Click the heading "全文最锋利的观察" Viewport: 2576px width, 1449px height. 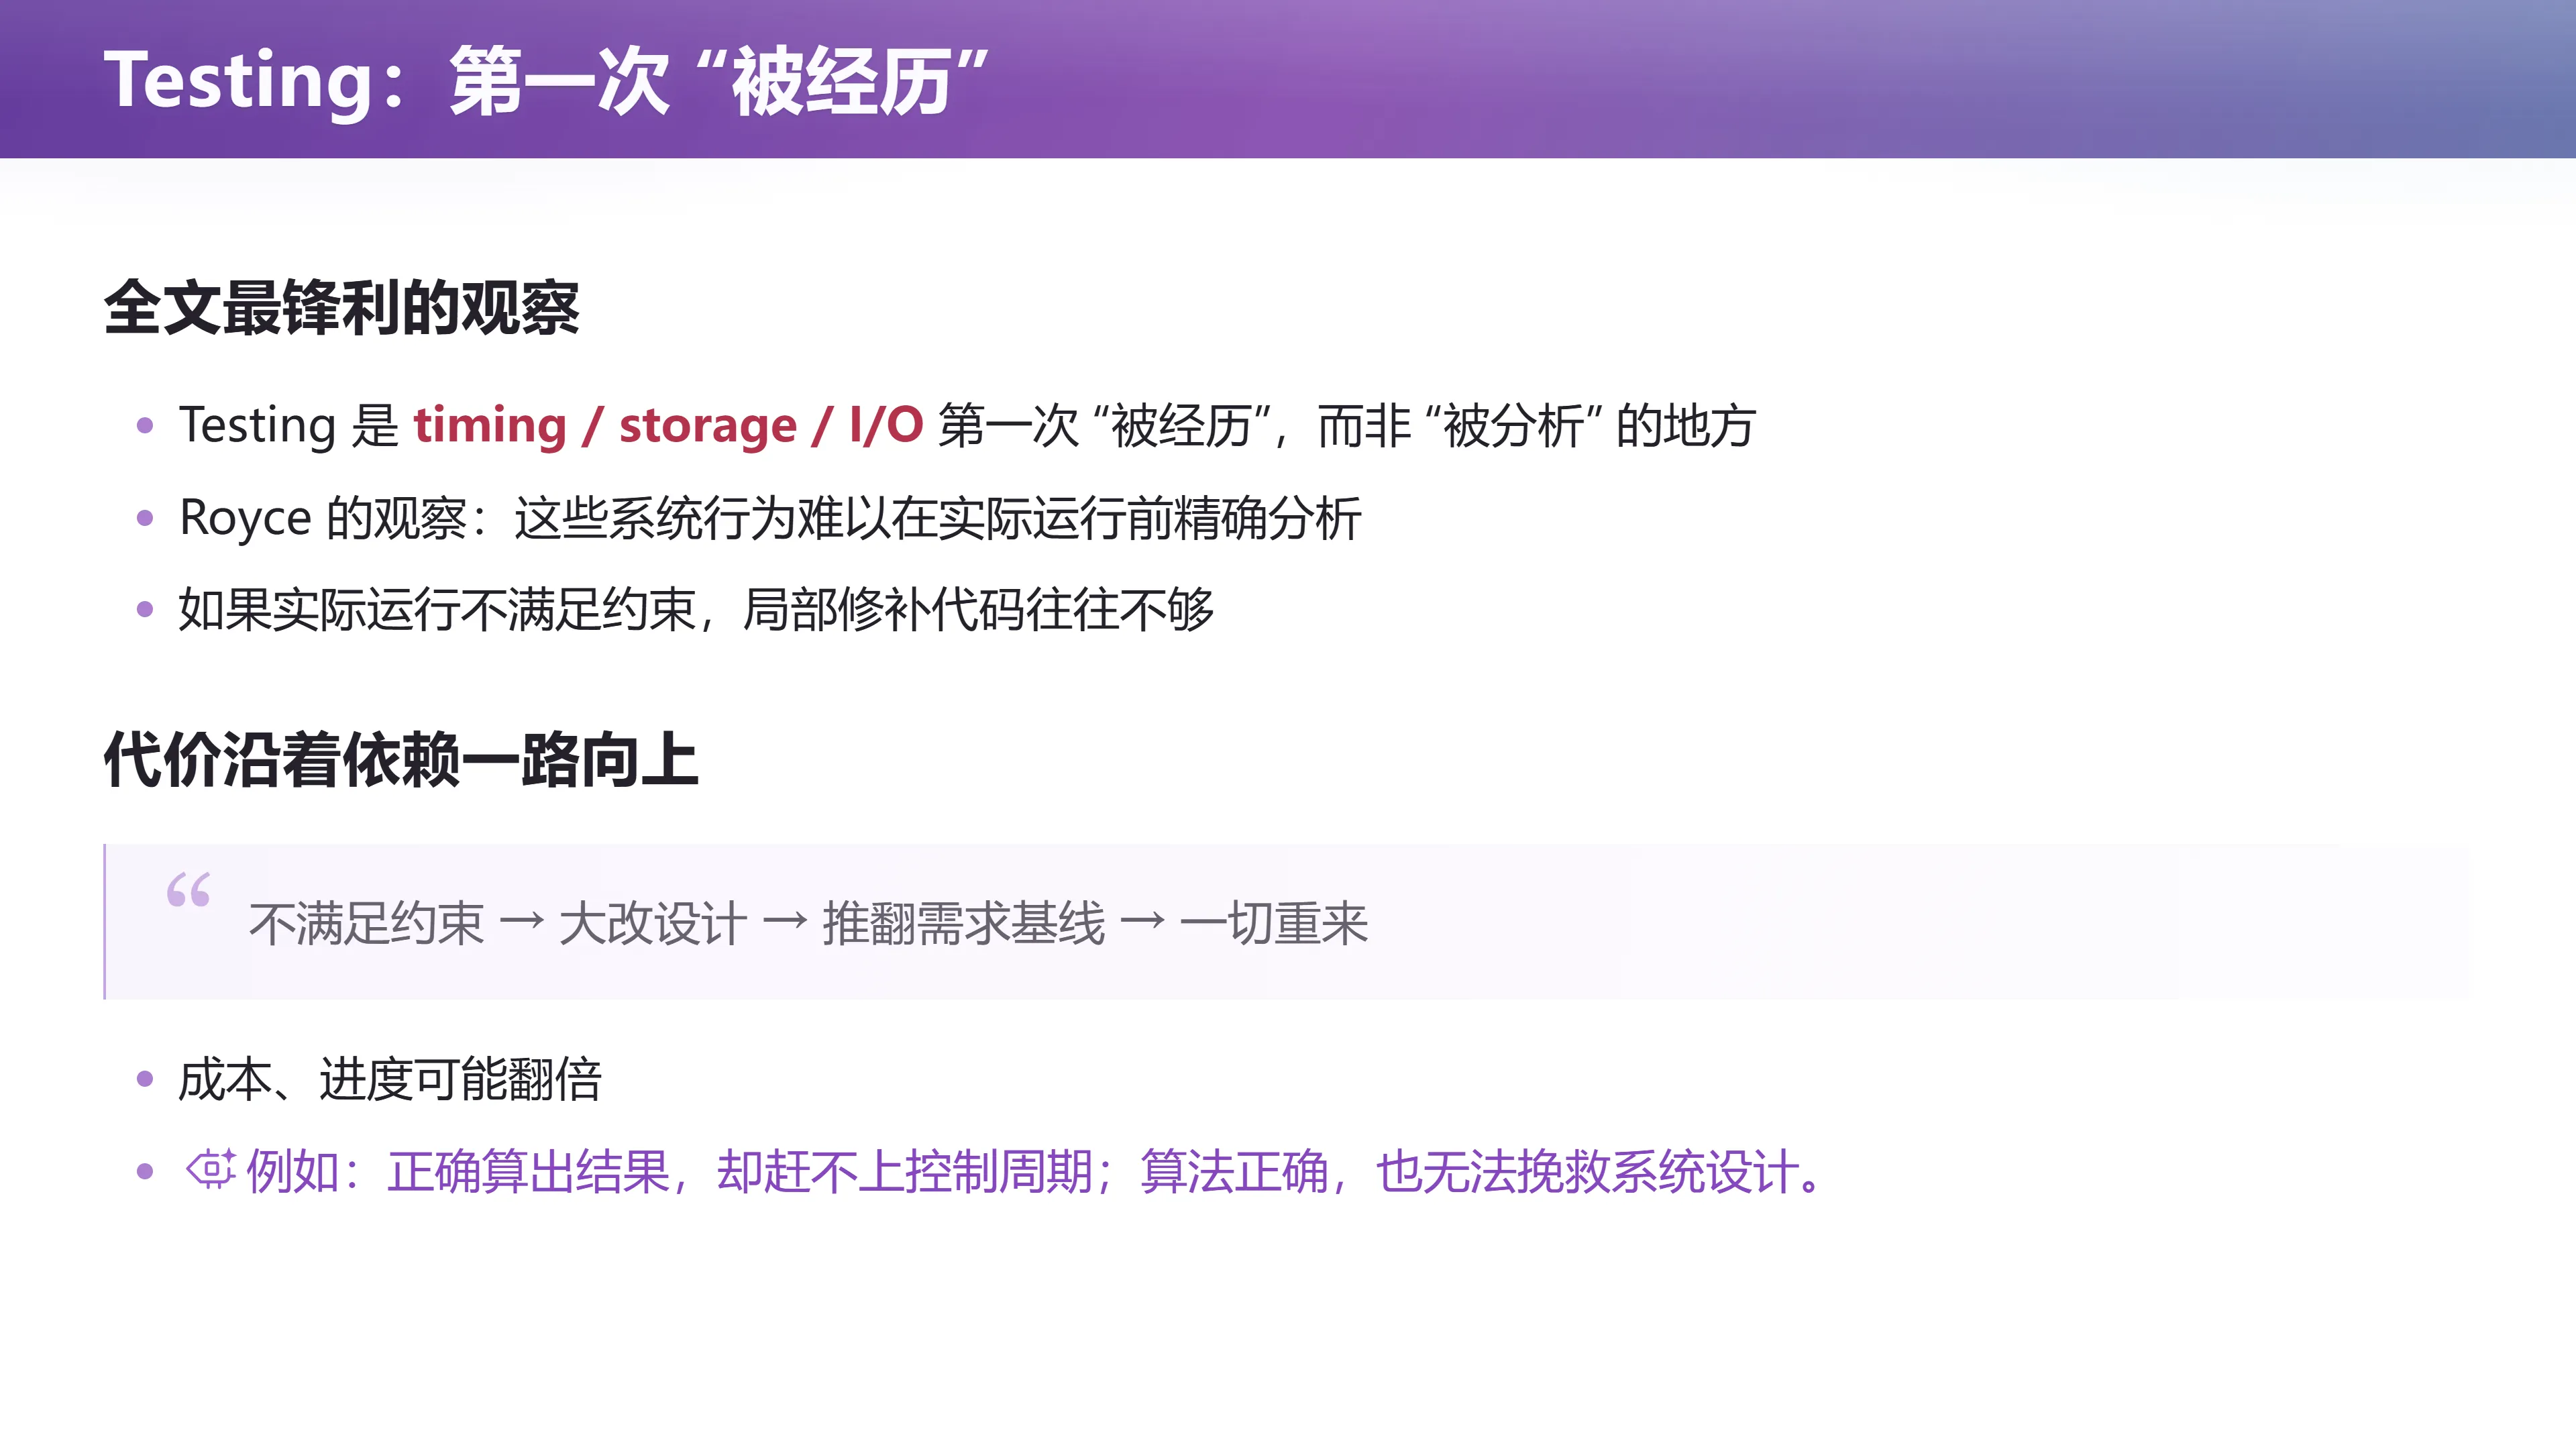341,308
